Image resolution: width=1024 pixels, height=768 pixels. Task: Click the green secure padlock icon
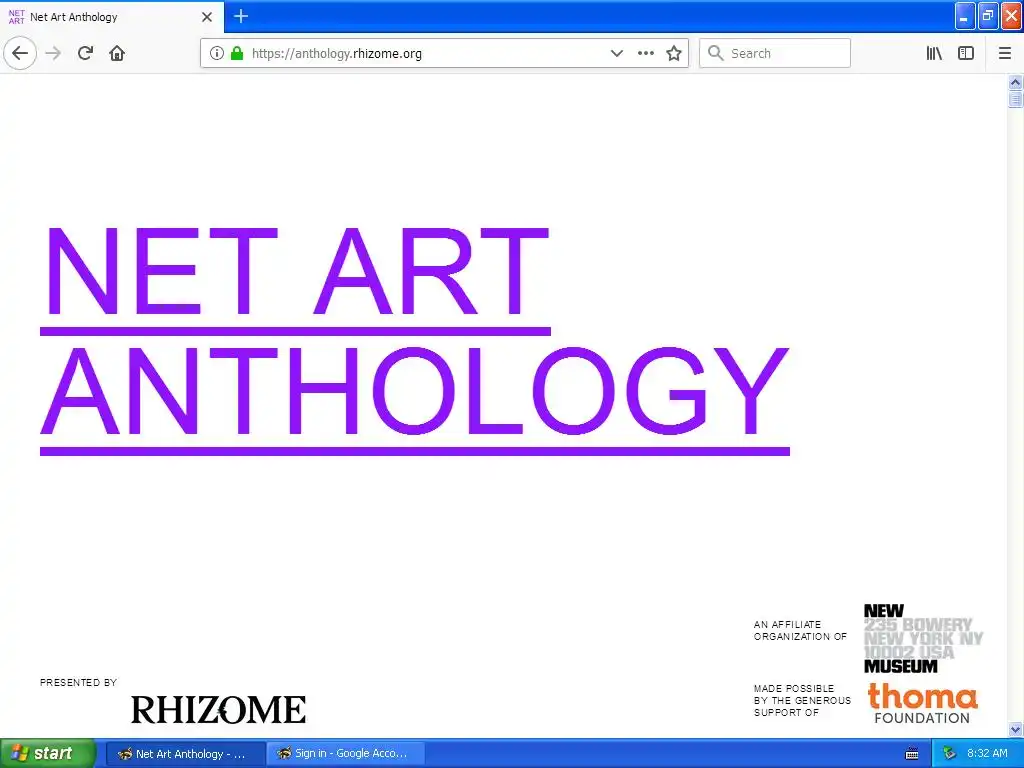[237, 53]
